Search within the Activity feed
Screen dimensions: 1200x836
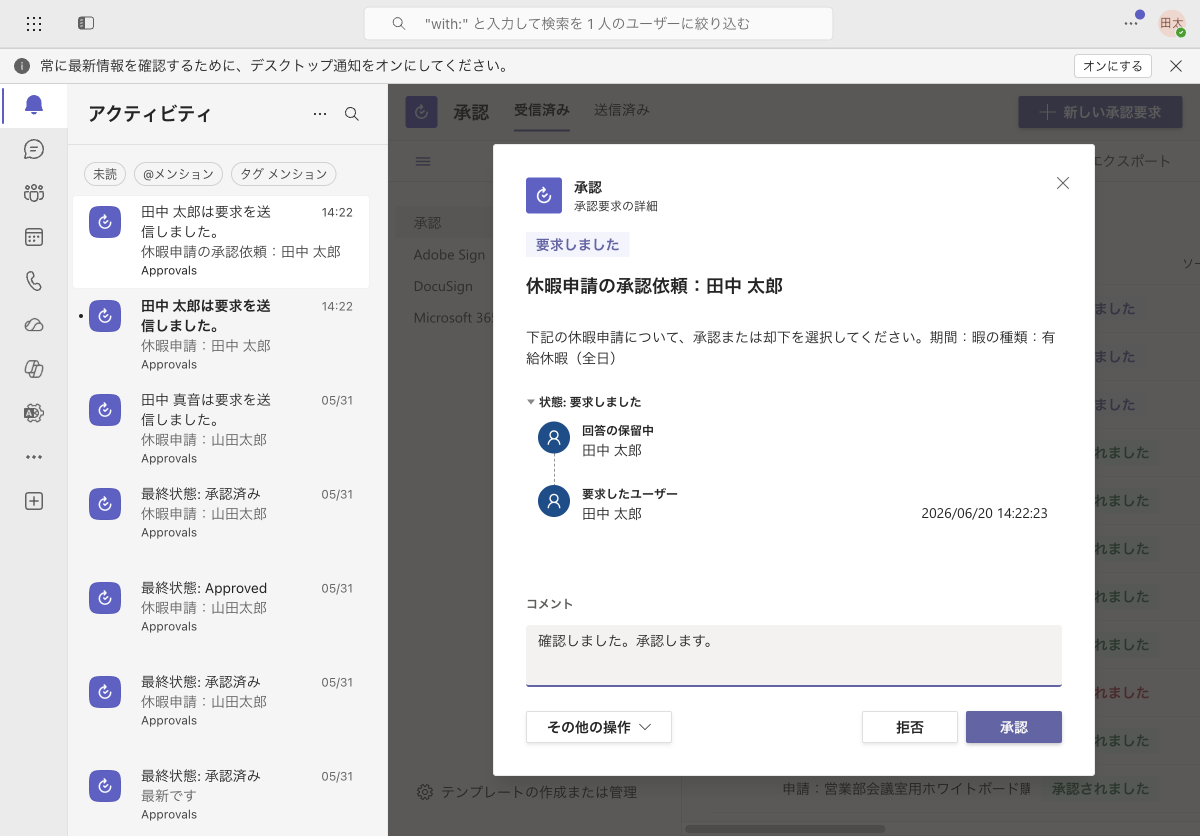point(352,114)
